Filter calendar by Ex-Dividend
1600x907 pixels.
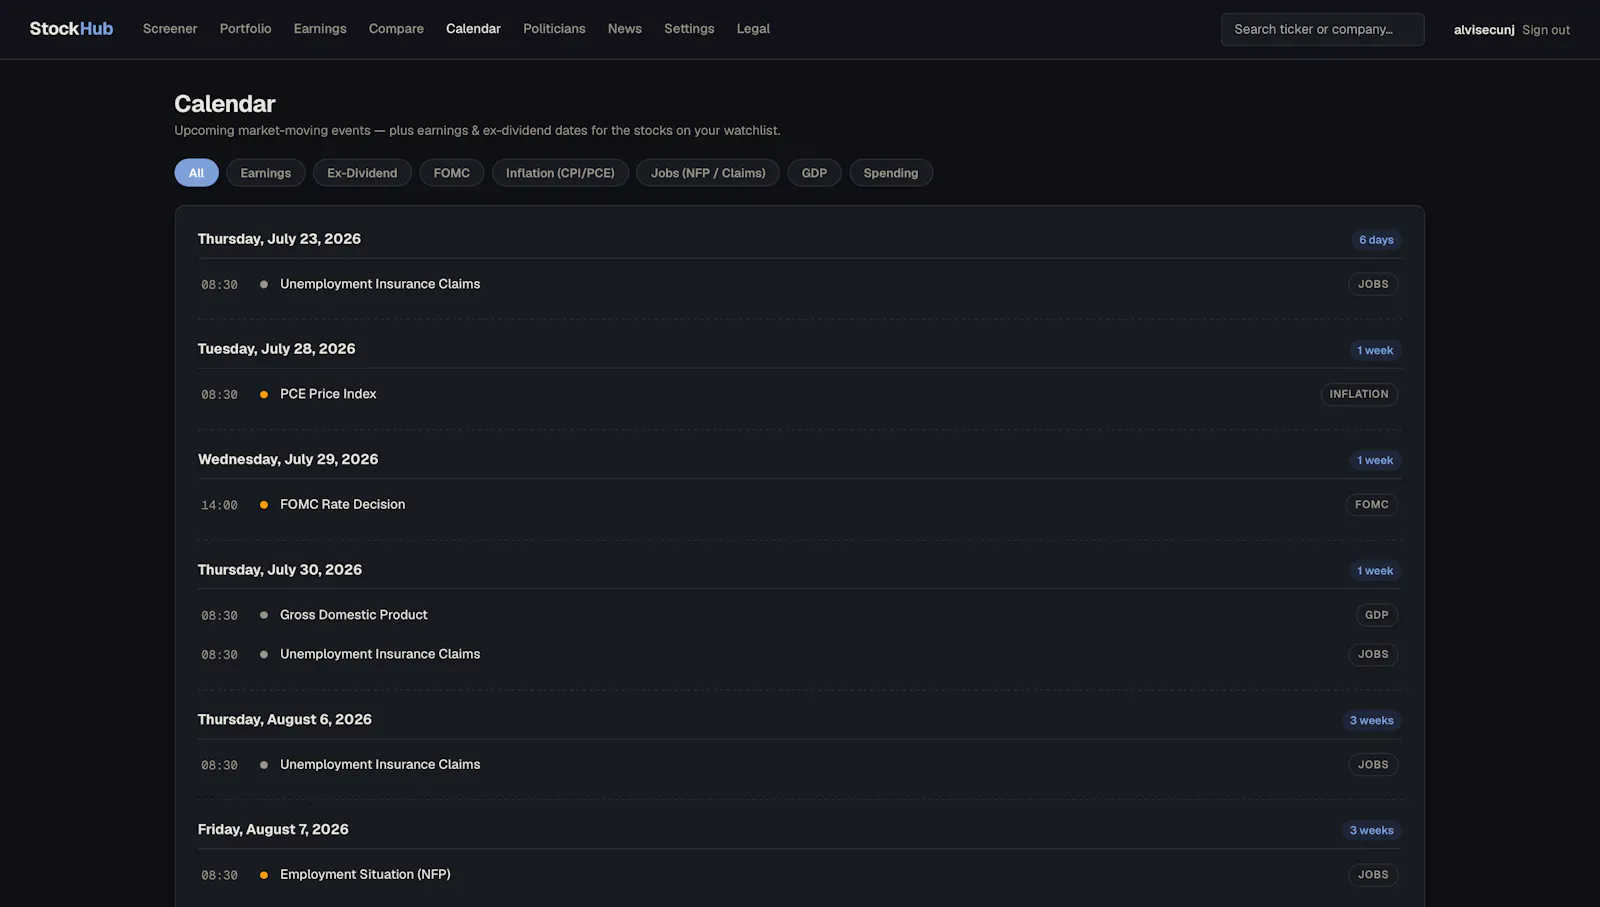pyautogui.click(x=362, y=173)
